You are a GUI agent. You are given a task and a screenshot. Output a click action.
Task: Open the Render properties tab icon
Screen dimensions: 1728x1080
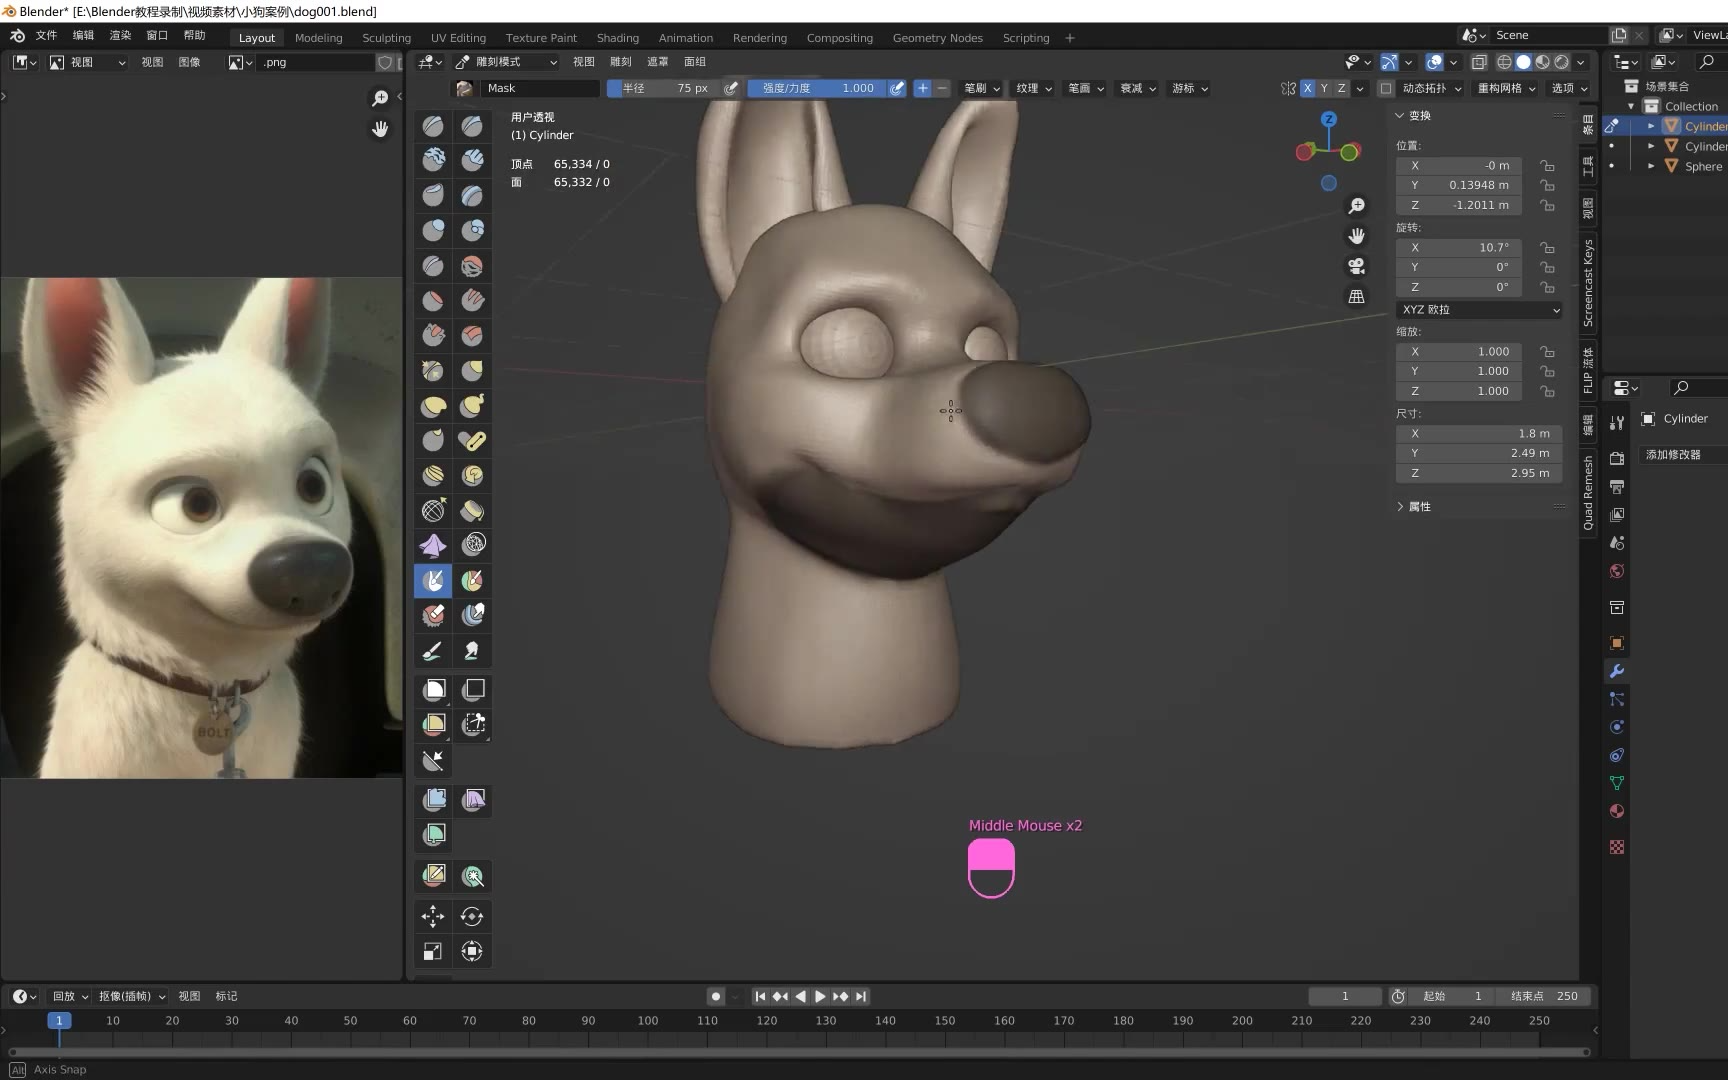[x=1617, y=458]
